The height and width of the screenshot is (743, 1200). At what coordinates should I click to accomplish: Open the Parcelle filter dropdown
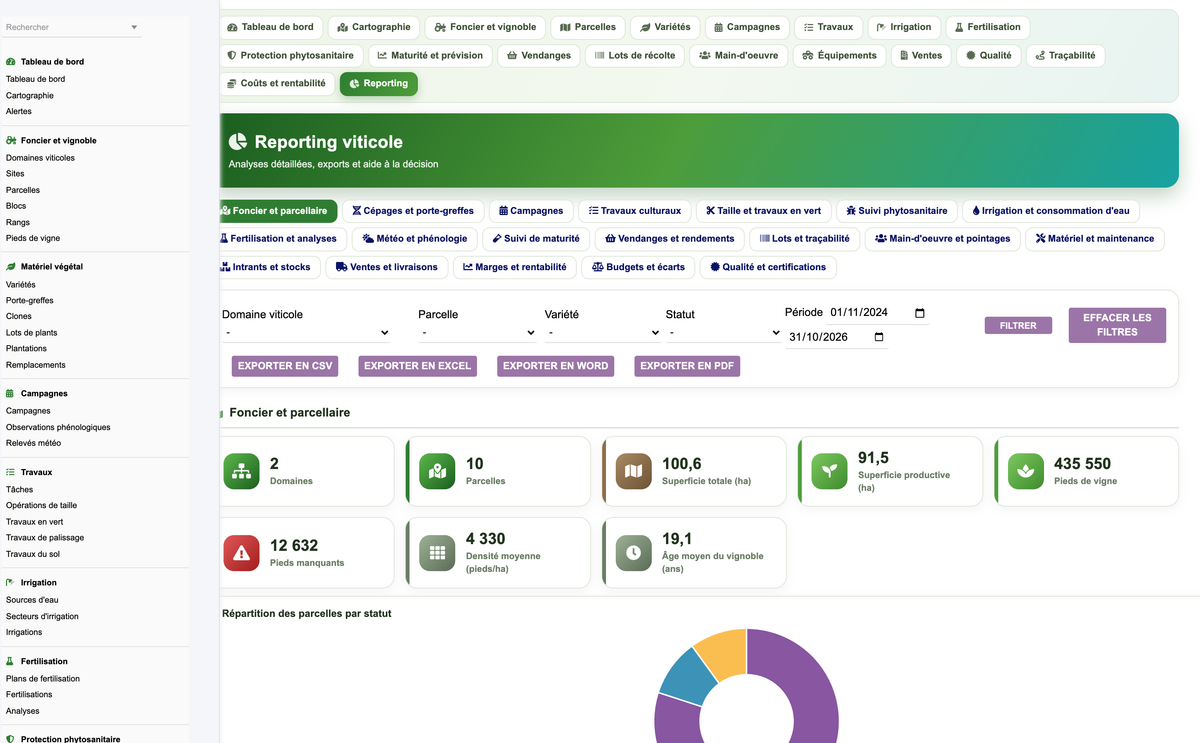tap(477, 332)
